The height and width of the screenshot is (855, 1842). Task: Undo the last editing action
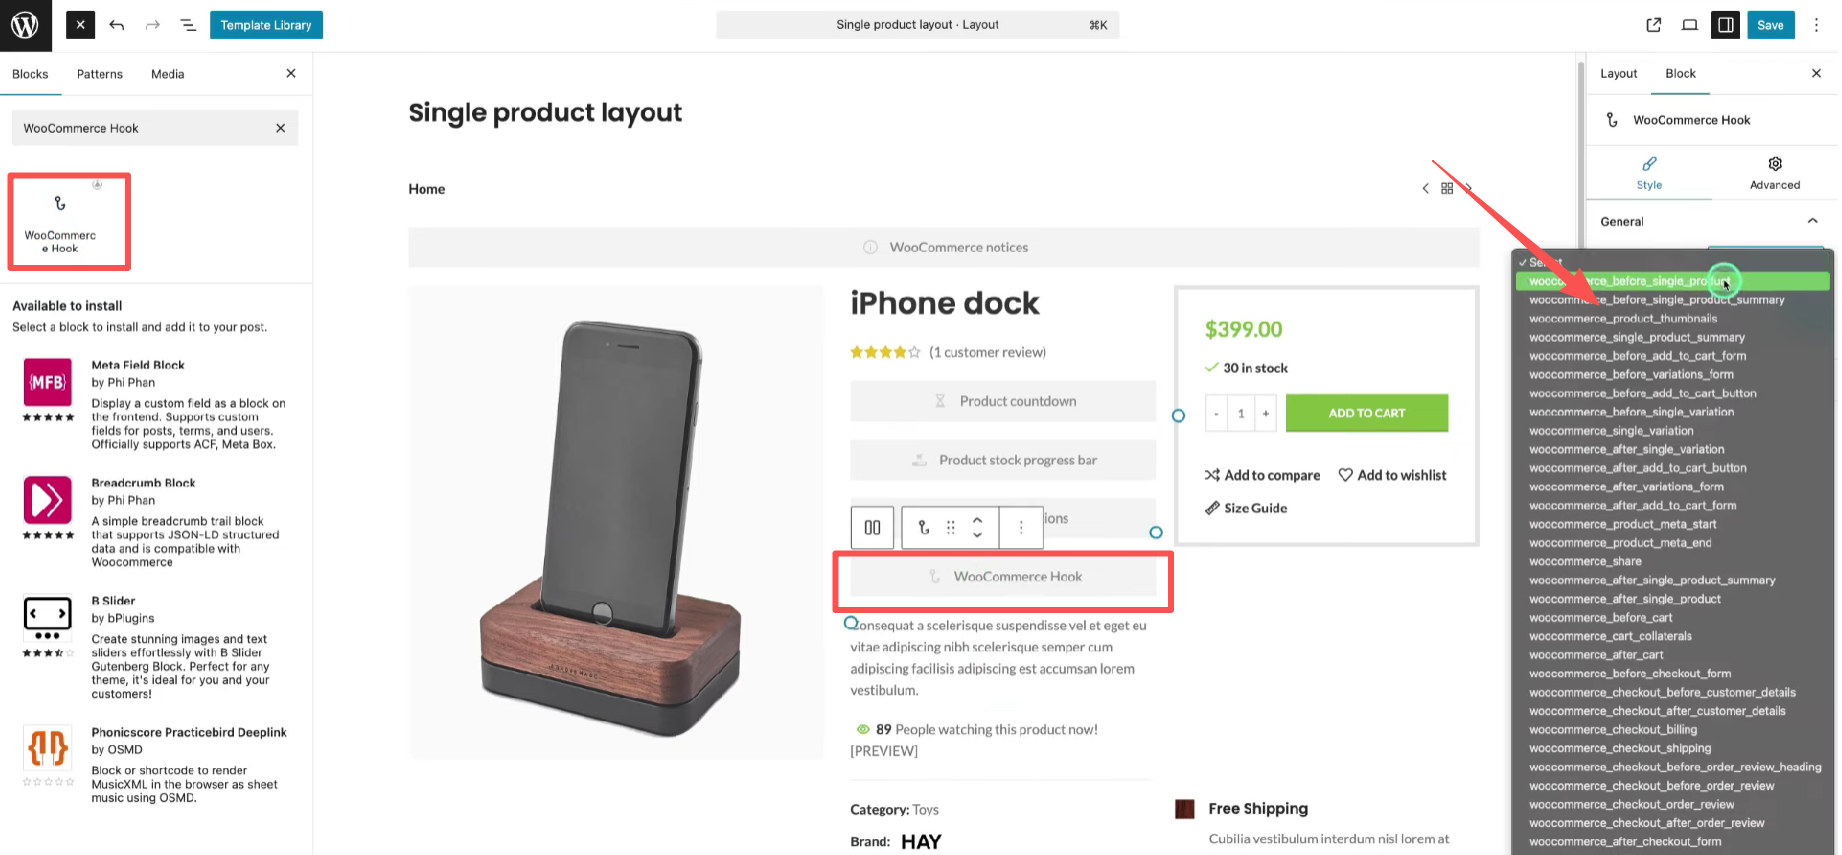pyautogui.click(x=117, y=25)
